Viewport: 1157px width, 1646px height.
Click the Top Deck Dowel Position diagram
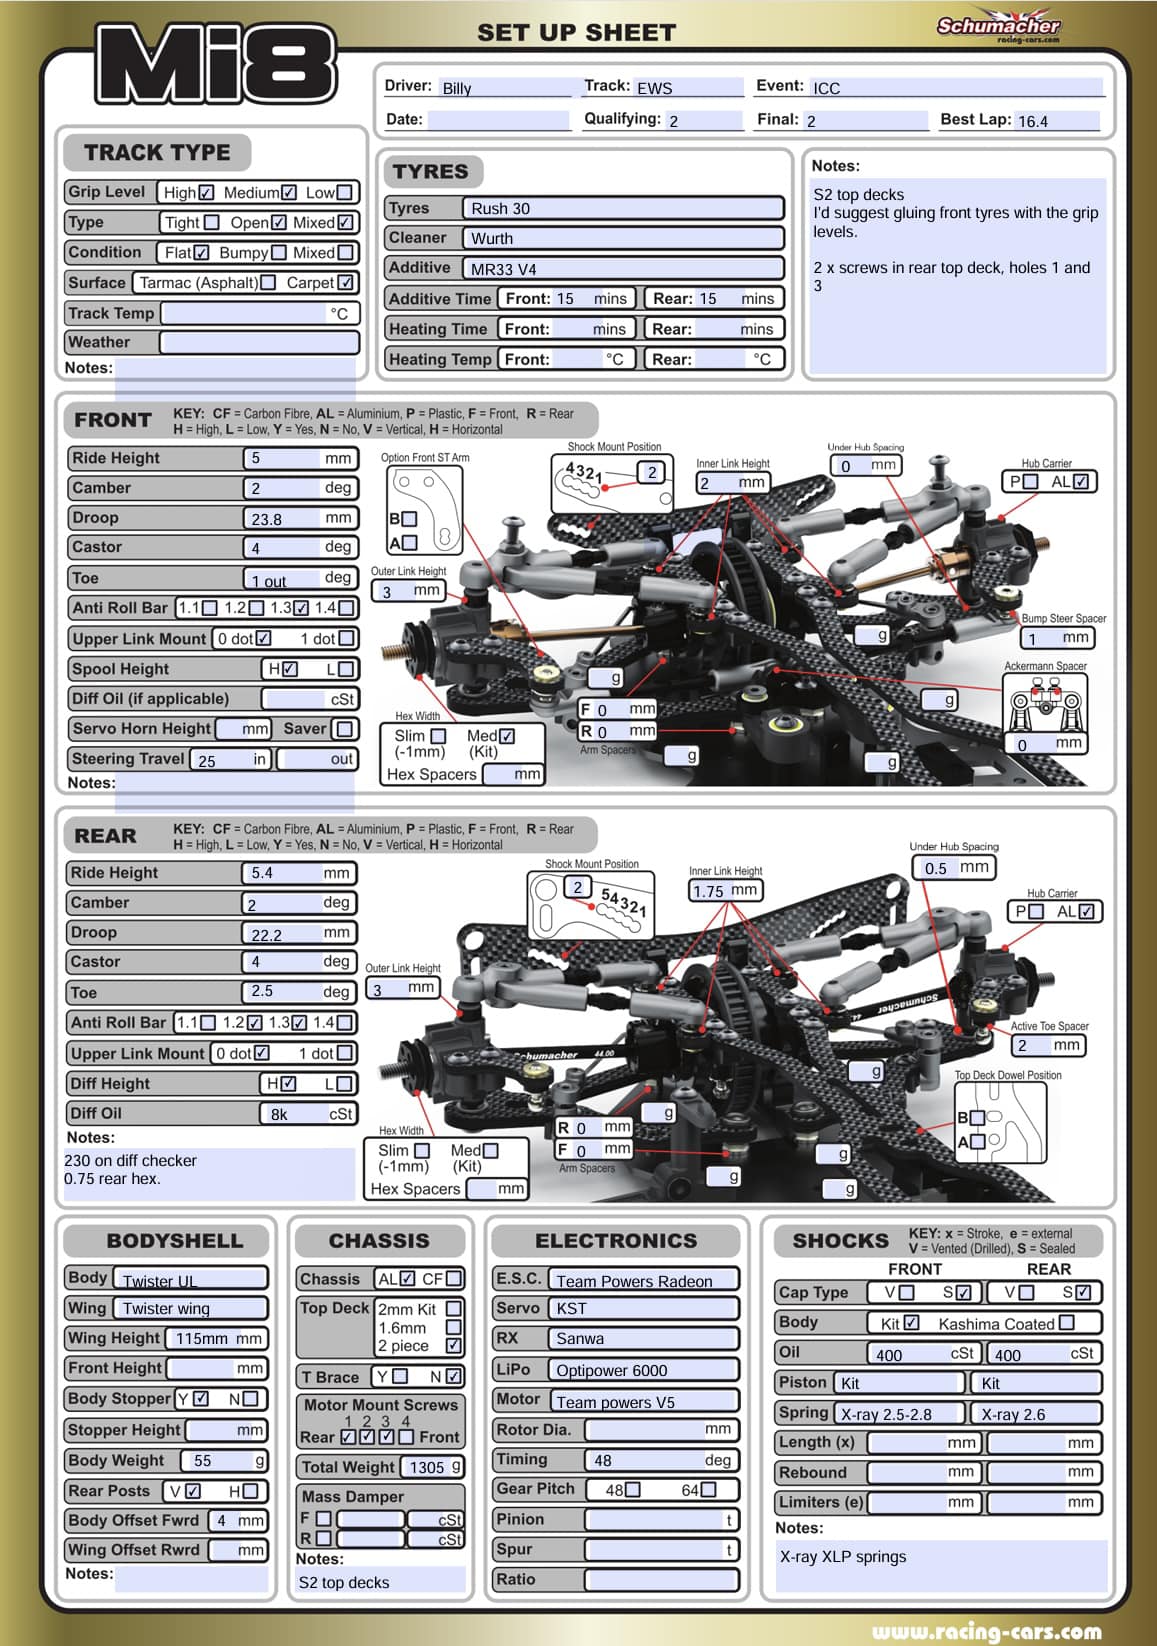tap(1001, 1122)
